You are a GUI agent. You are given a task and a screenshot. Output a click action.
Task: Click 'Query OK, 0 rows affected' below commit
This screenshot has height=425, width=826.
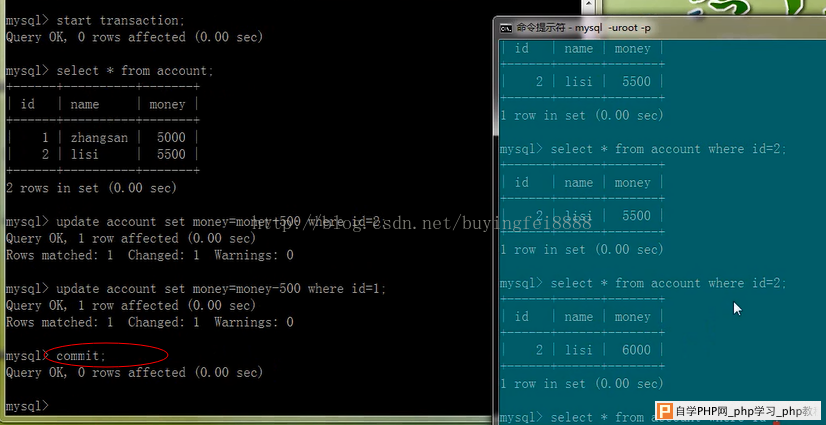[134, 372]
